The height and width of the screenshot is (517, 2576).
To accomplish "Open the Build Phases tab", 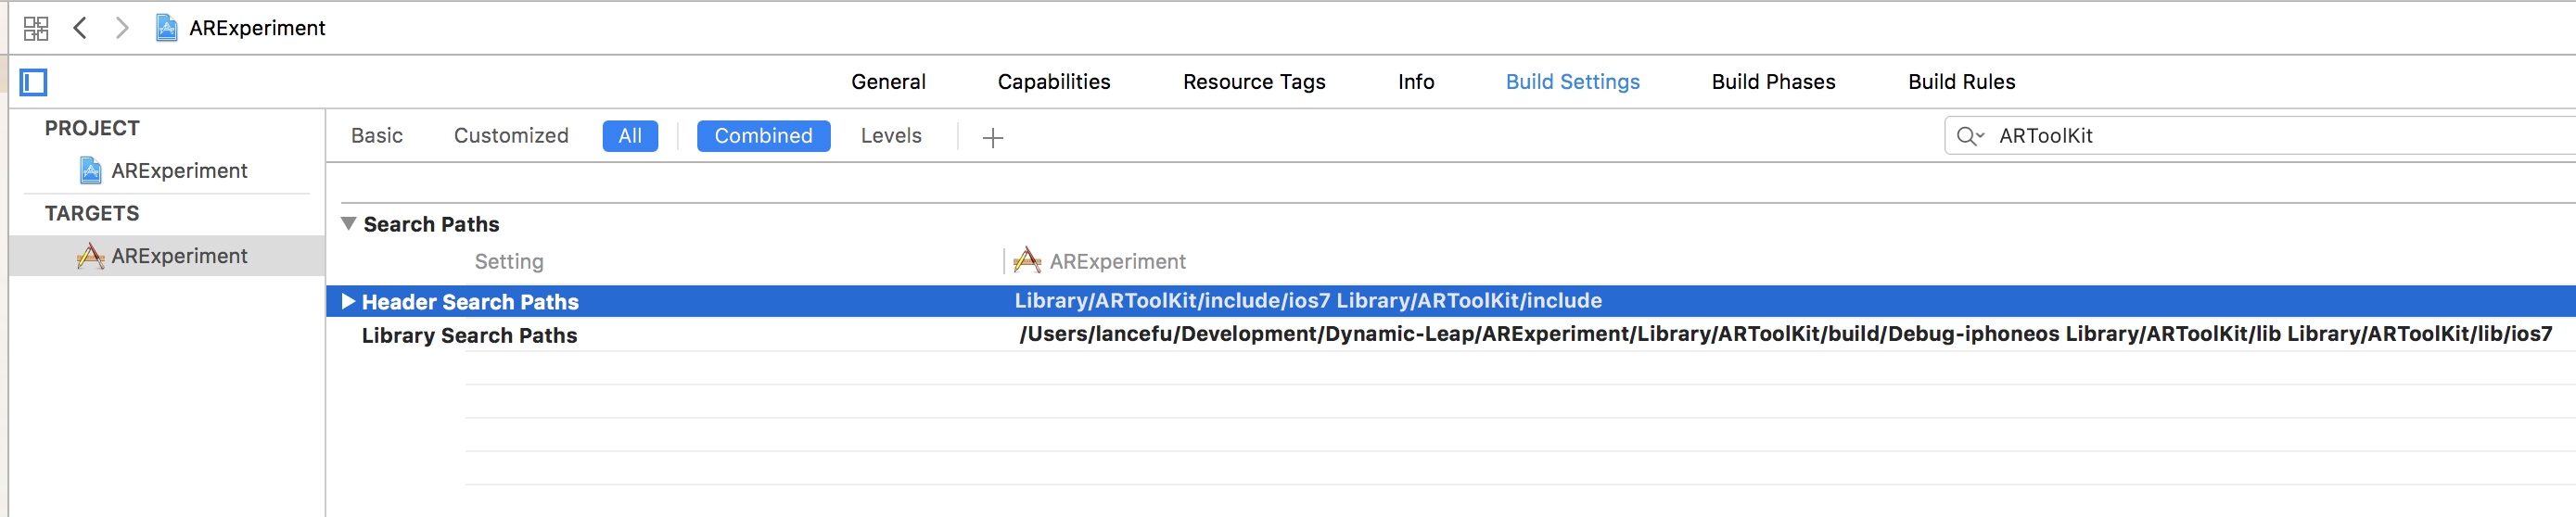I will (x=1773, y=82).
